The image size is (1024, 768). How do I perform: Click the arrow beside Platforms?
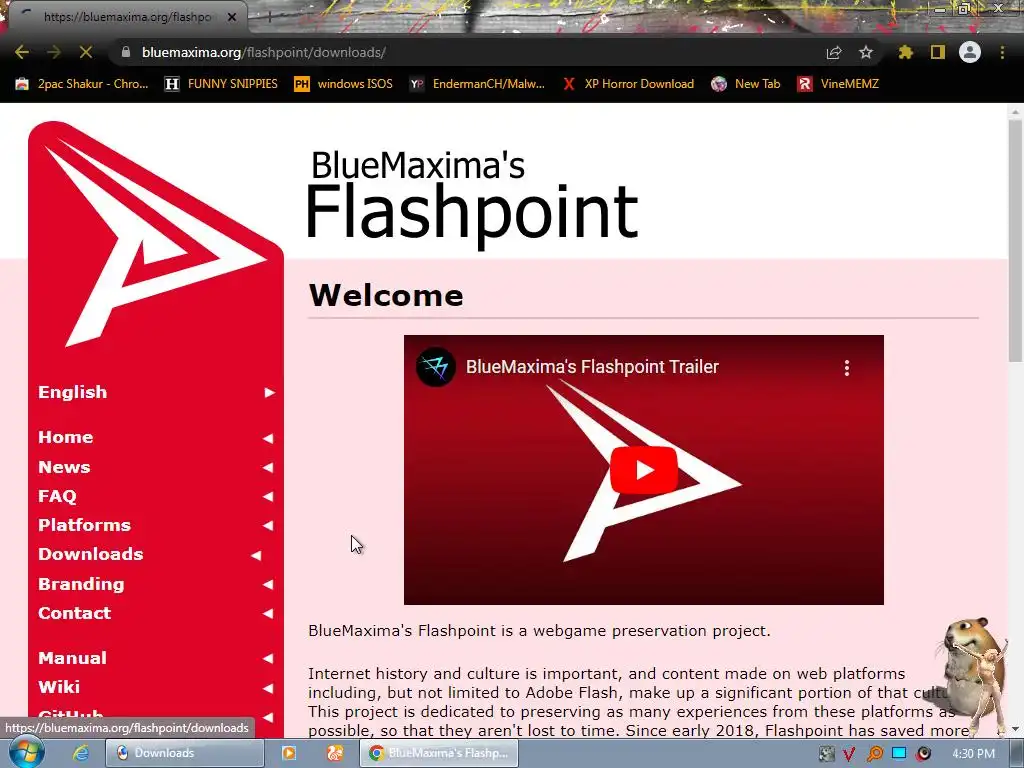pyautogui.click(x=268, y=526)
